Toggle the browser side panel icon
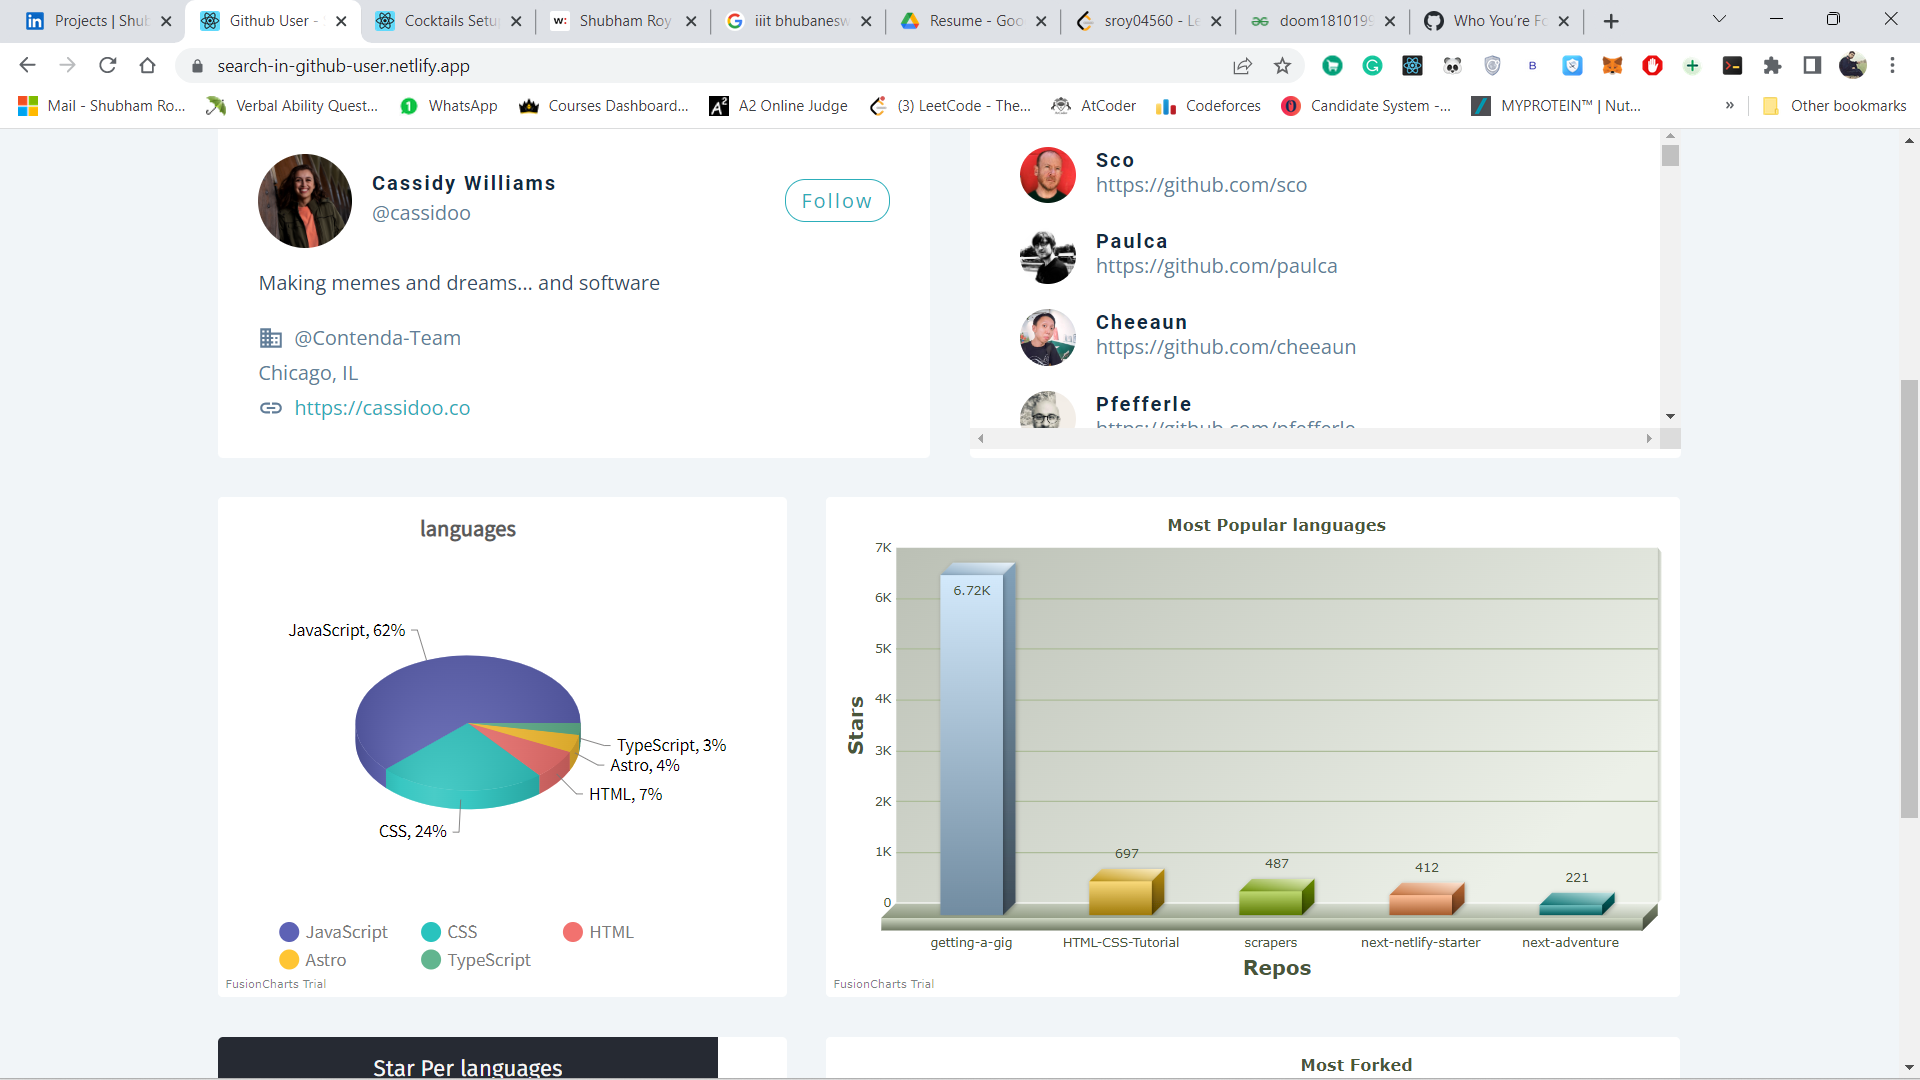The width and height of the screenshot is (1920, 1080). pyautogui.click(x=1812, y=65)
